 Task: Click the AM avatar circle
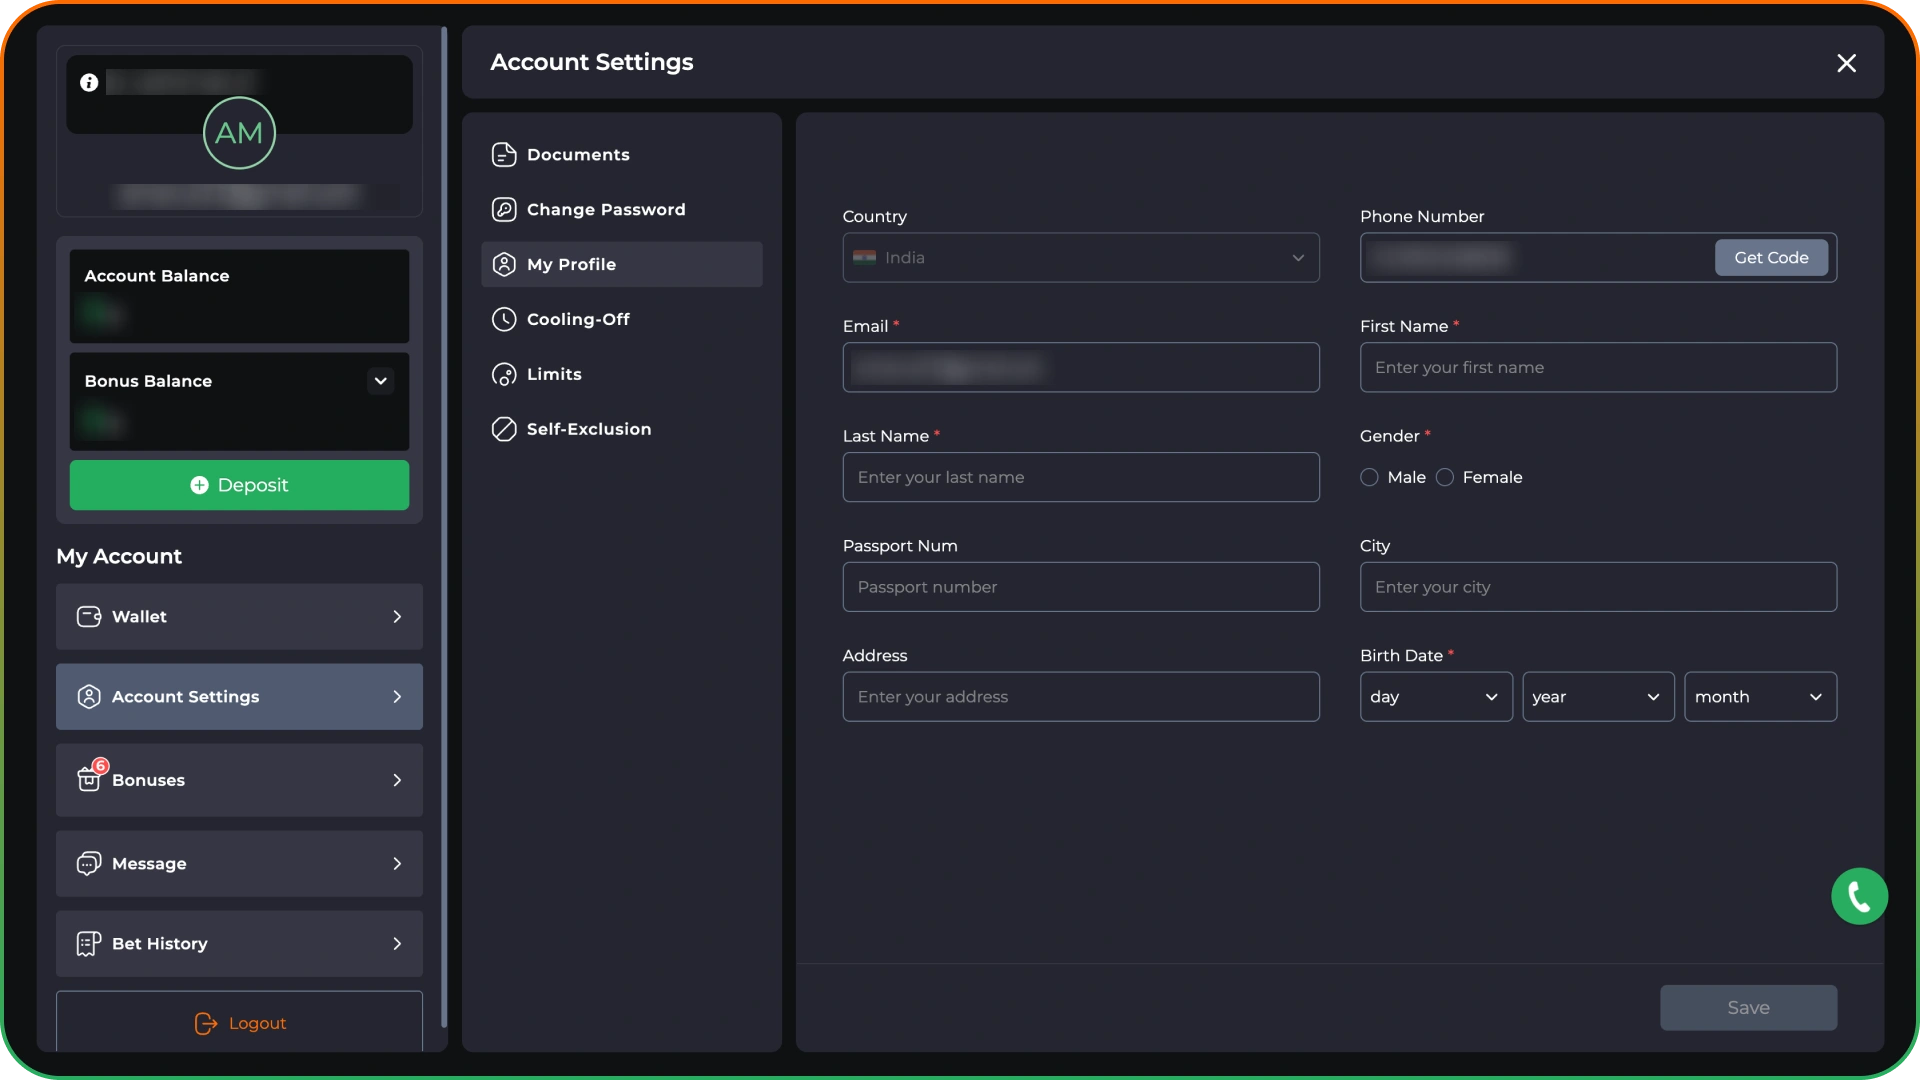[x=239, y=133]
